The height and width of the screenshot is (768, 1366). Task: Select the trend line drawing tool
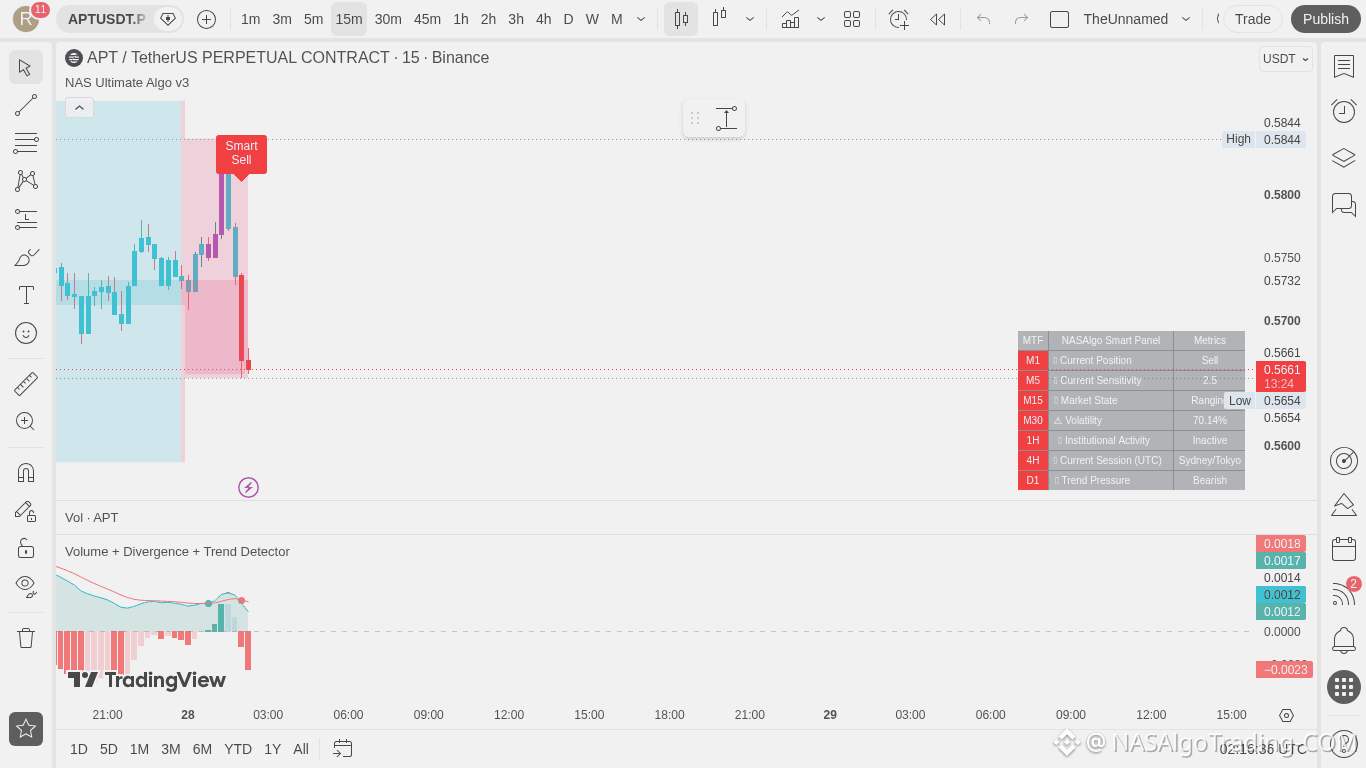[x=26, y=105]
